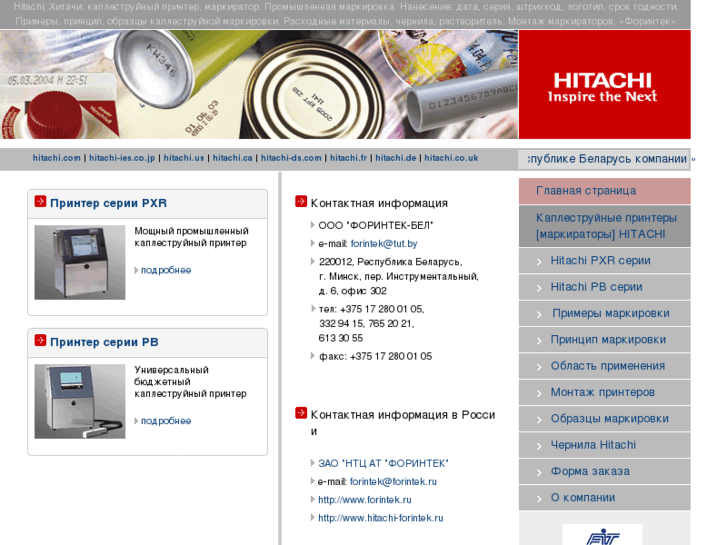Click the red arrow icon beside Принтер серии PXR
Screen dimensions: 727x545
tap(40, 201)
